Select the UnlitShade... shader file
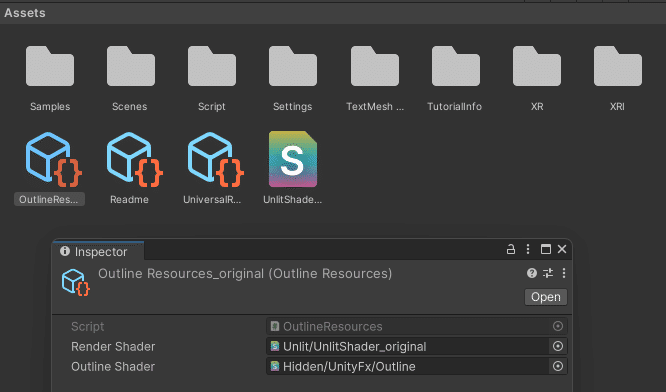Viewport: 666px width, 392px height. tap(293, 159)
